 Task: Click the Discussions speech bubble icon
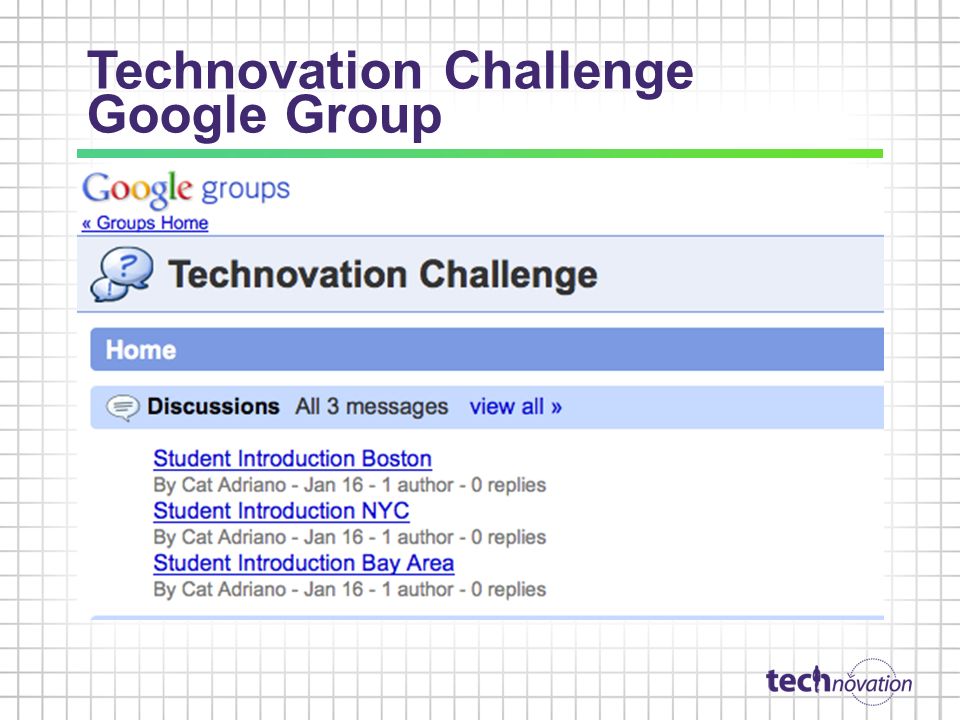point(123,407)
